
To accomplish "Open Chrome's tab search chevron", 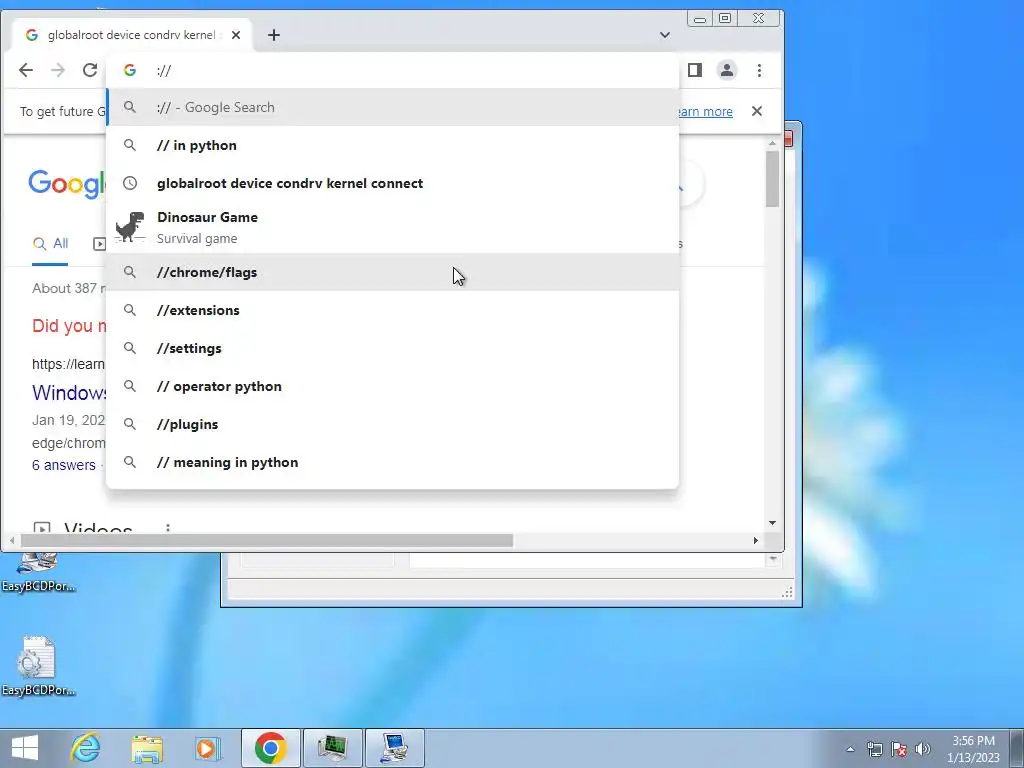I will tap(665, 35).
